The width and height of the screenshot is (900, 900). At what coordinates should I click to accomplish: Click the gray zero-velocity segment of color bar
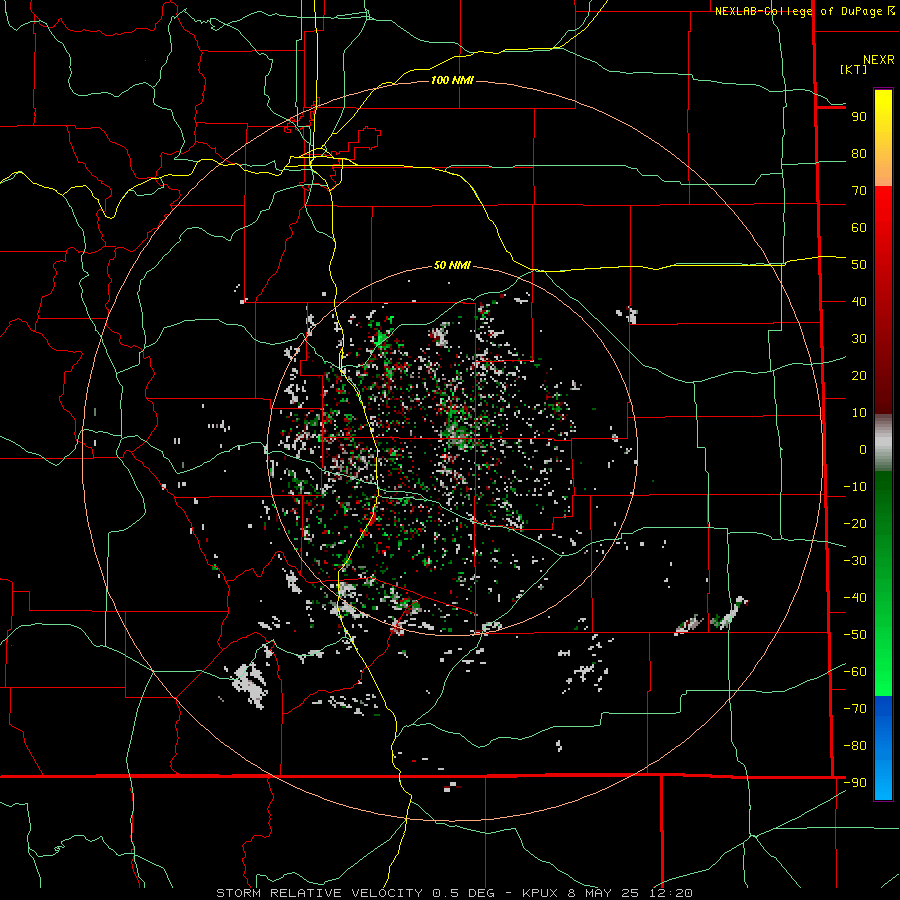point(883,443)
